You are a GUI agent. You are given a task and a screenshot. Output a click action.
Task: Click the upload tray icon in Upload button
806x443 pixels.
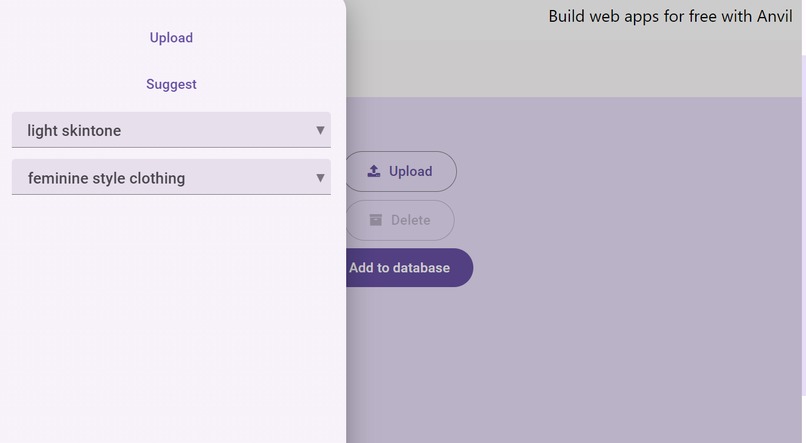click(374, 171)
